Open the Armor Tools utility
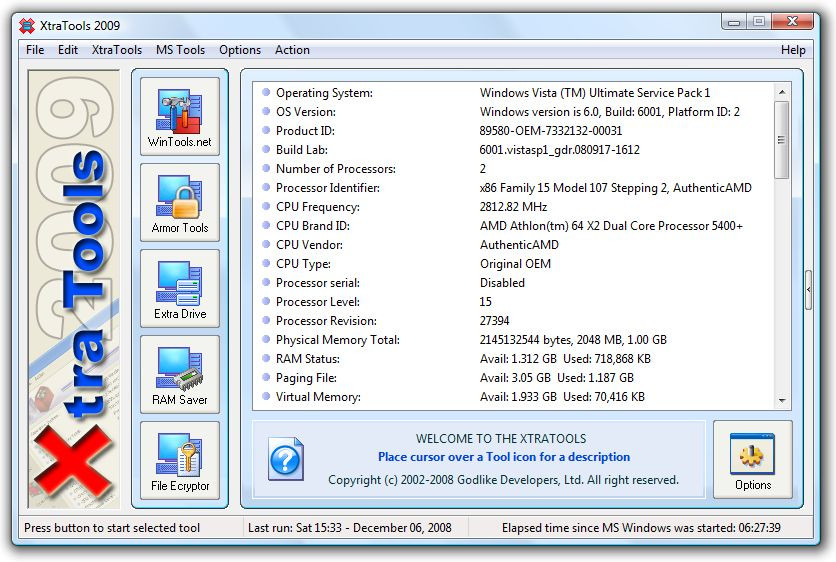Screen dimensions: 836x562 180,202
